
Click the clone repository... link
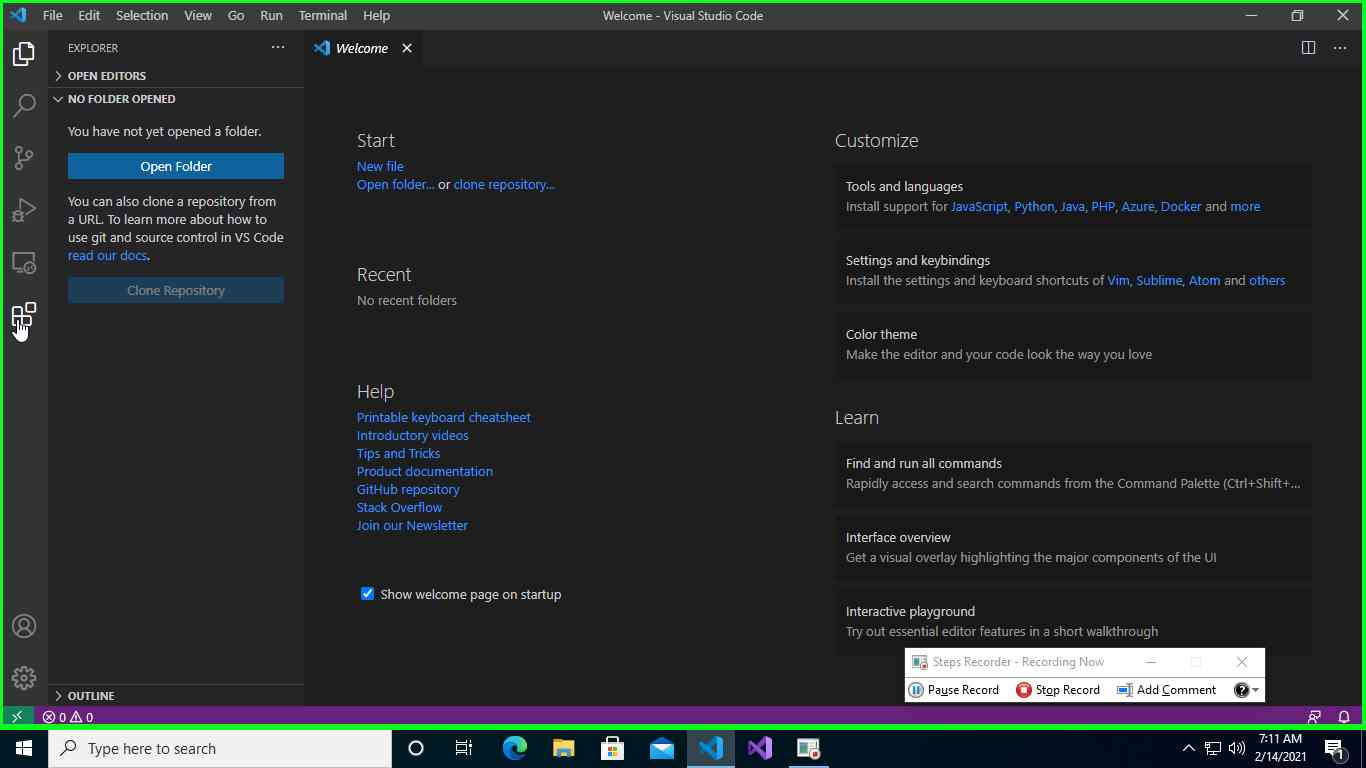(504, 184)
